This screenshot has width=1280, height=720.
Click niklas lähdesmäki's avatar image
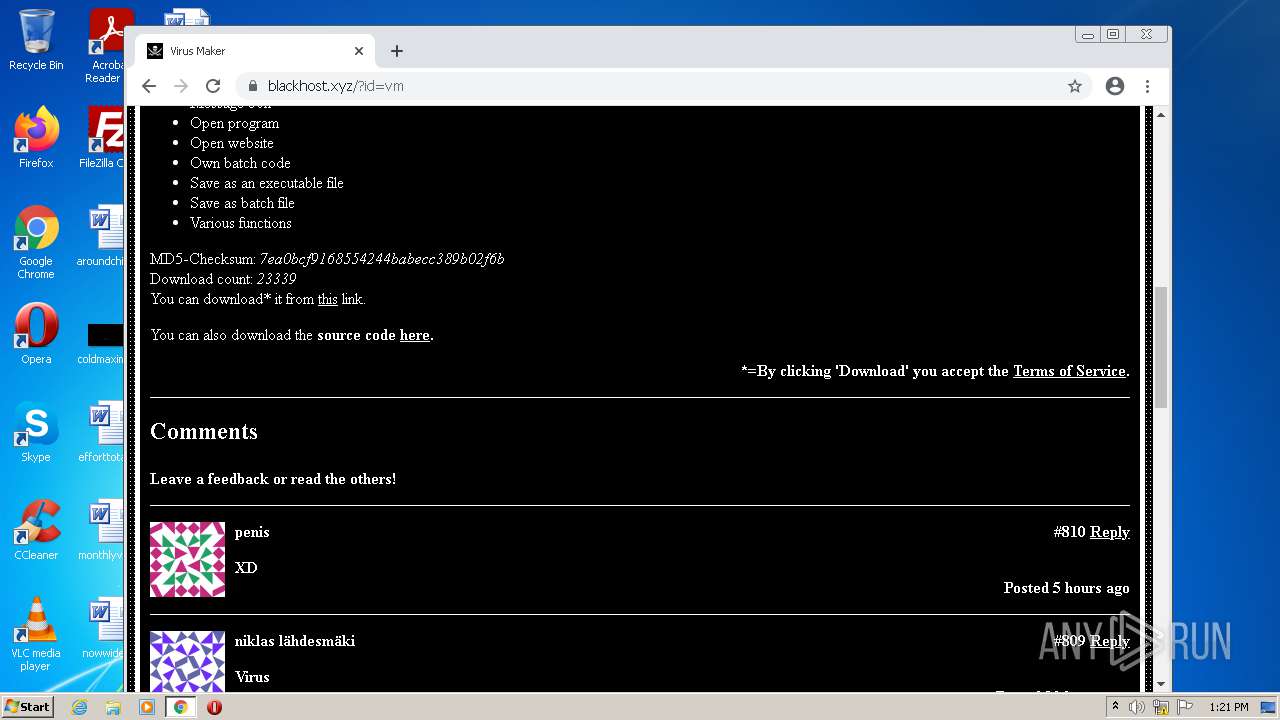click(x=187, y=661)
